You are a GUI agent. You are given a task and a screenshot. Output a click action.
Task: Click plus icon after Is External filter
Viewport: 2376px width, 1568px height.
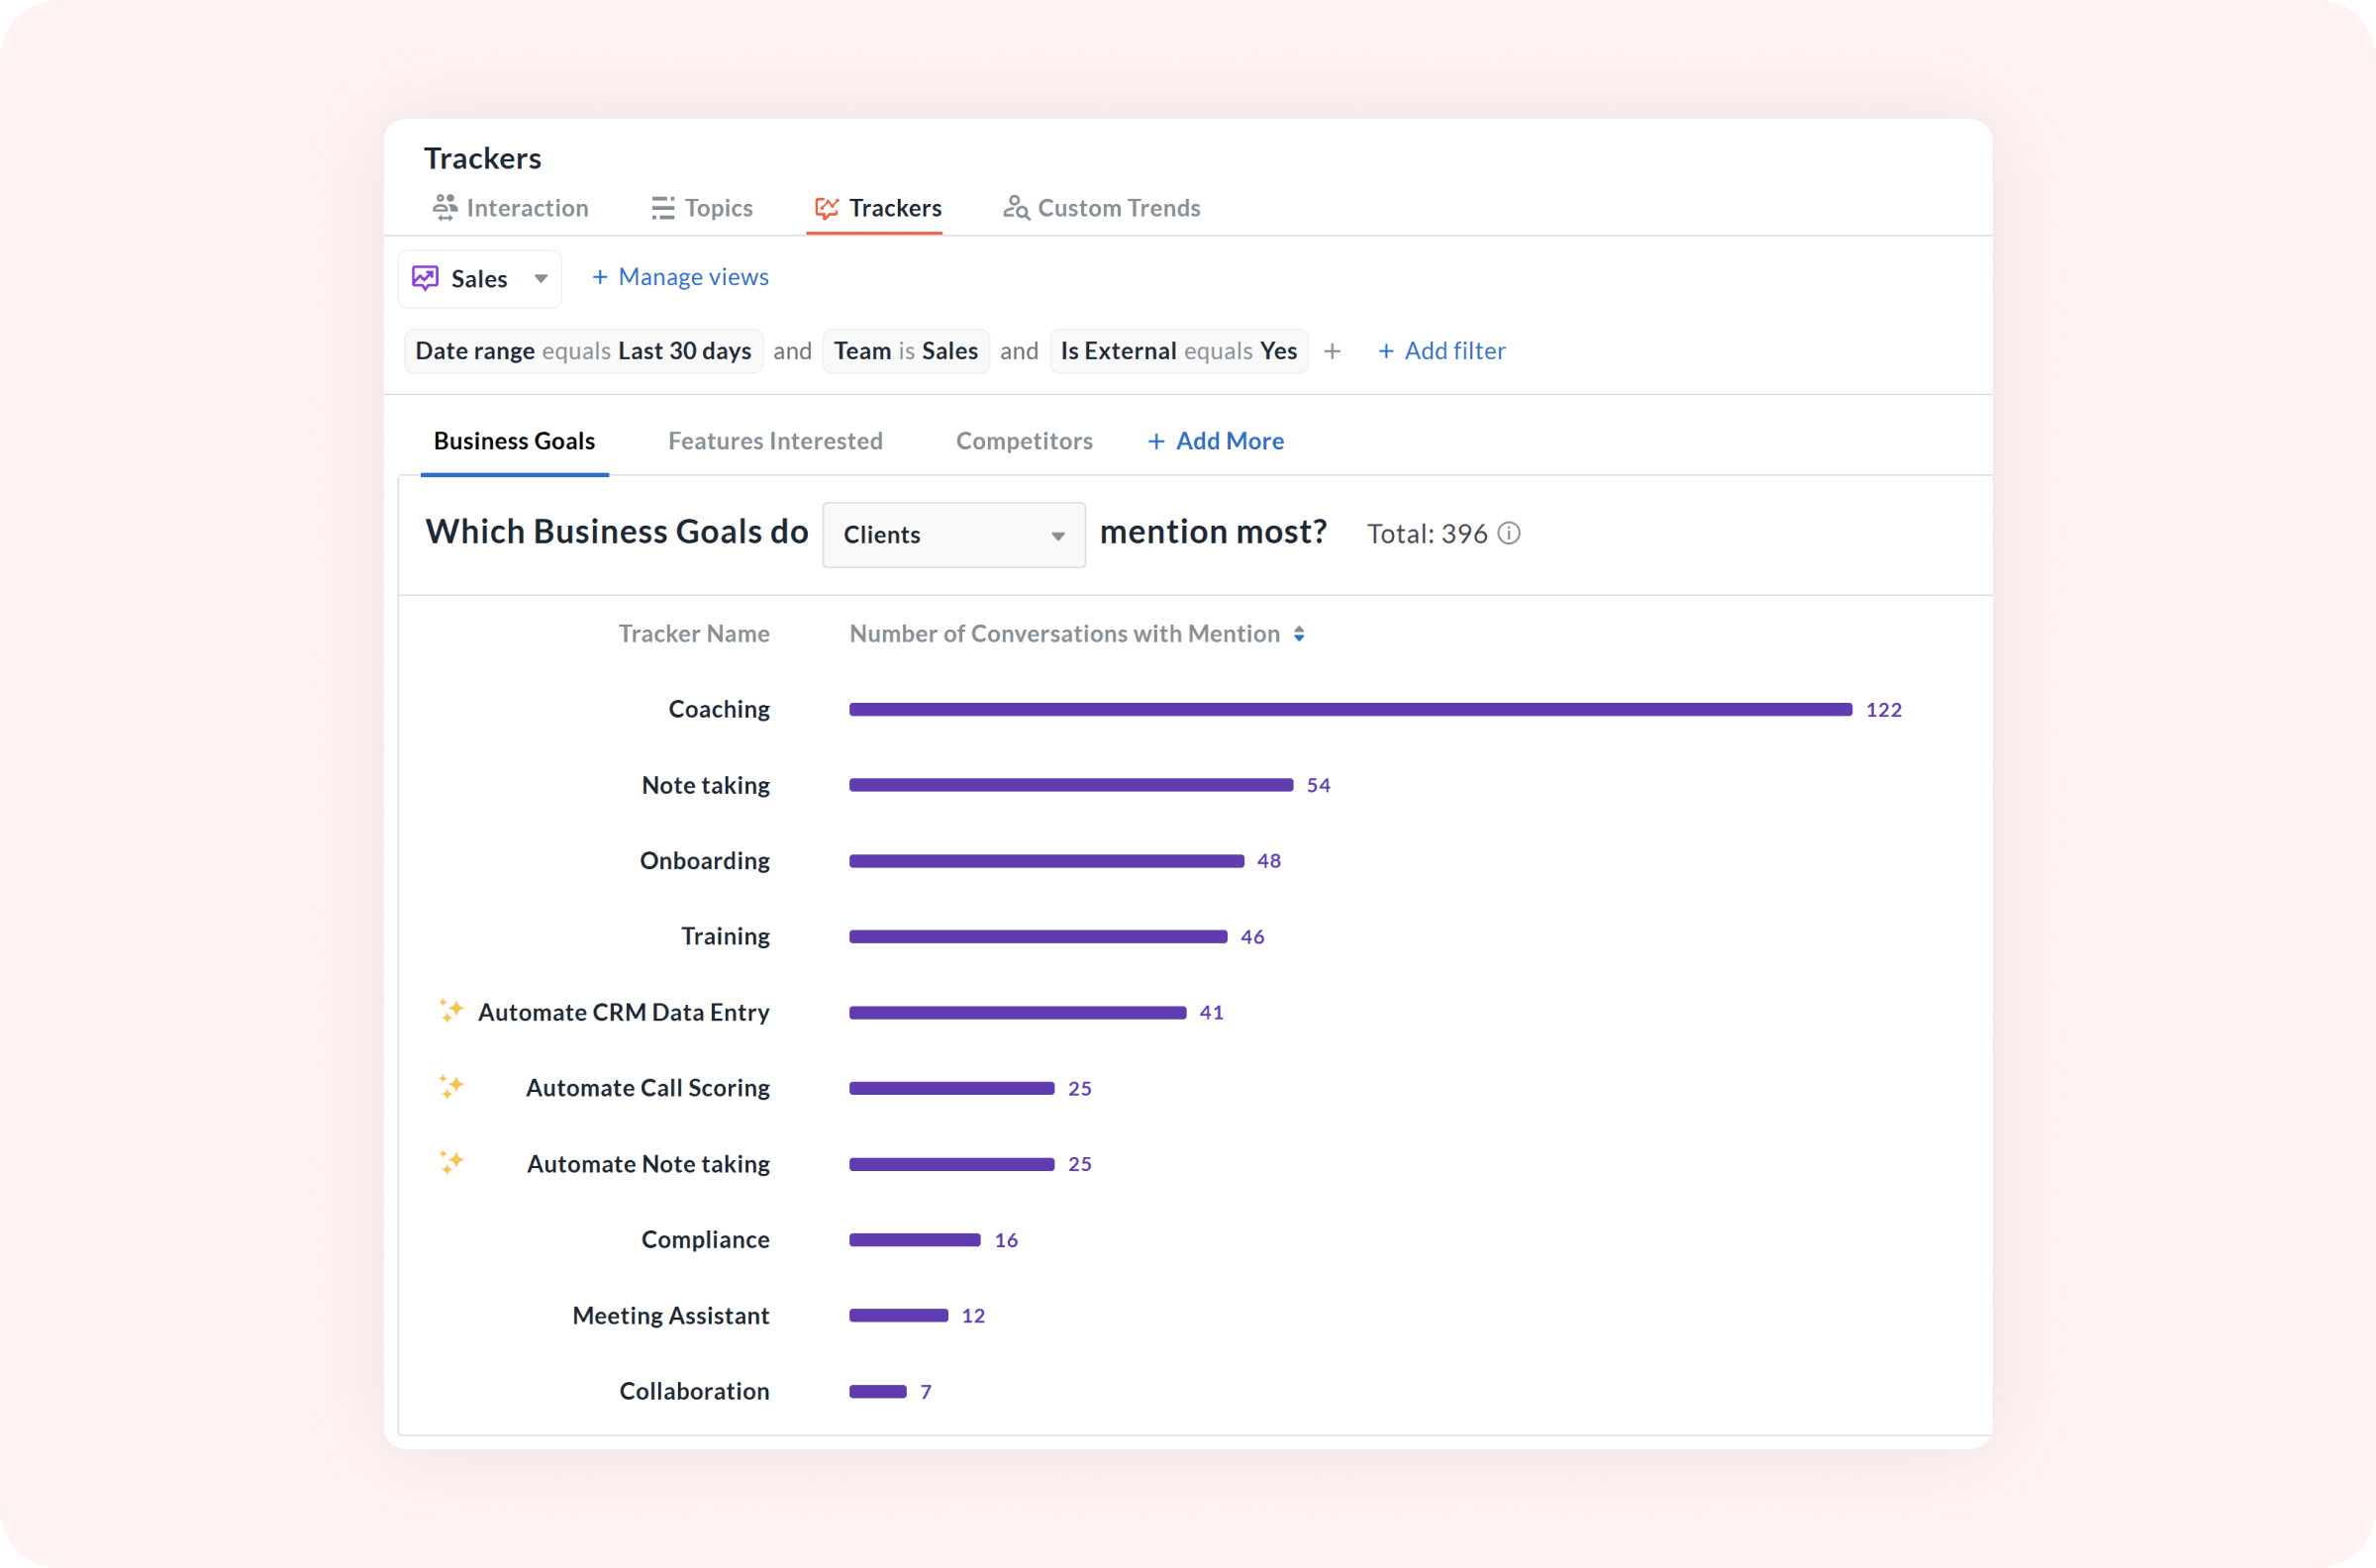(x=1332, y=351)
